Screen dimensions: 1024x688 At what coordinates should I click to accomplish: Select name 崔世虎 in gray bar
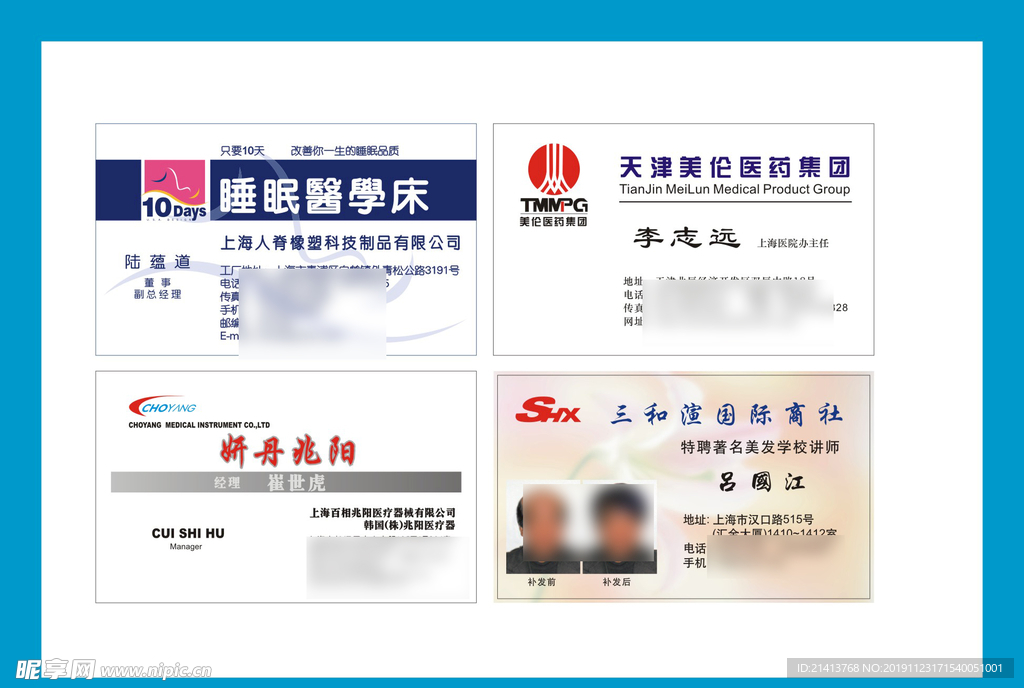click(296, 482)
